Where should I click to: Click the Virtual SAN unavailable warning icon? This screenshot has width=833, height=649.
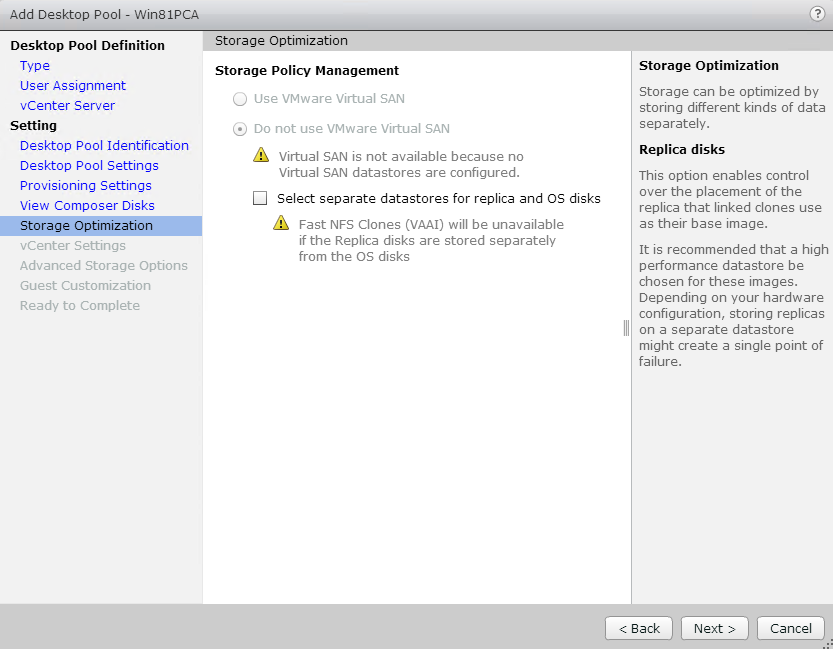261,155
